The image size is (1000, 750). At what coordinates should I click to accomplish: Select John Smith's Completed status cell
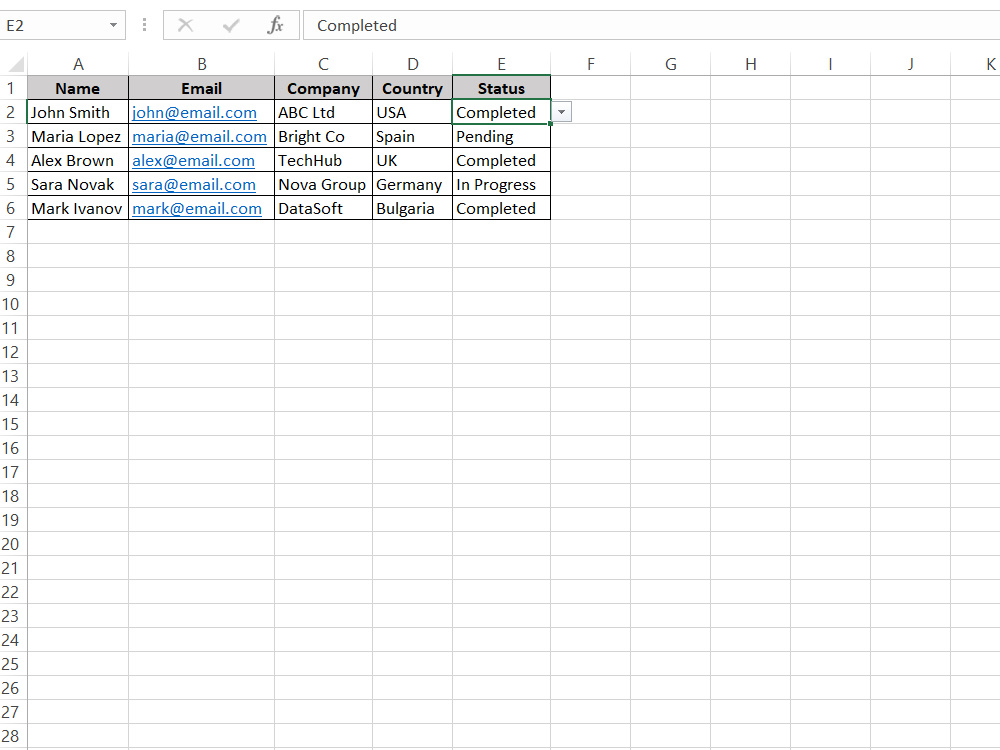pos(501,112)
